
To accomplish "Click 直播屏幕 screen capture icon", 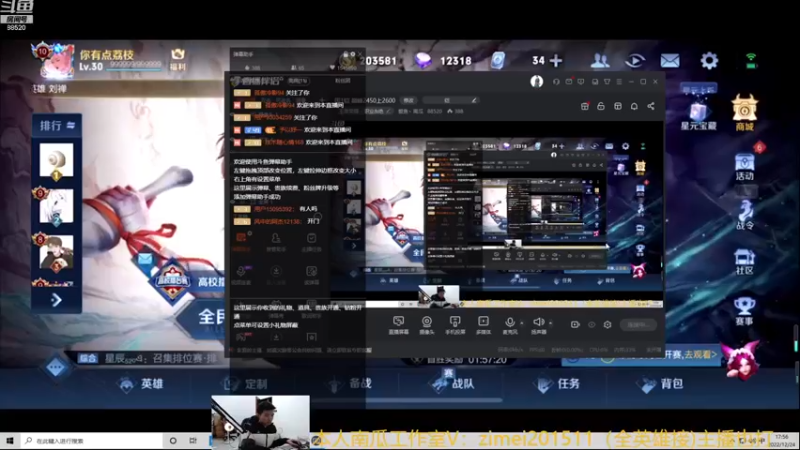I will 398,324.
